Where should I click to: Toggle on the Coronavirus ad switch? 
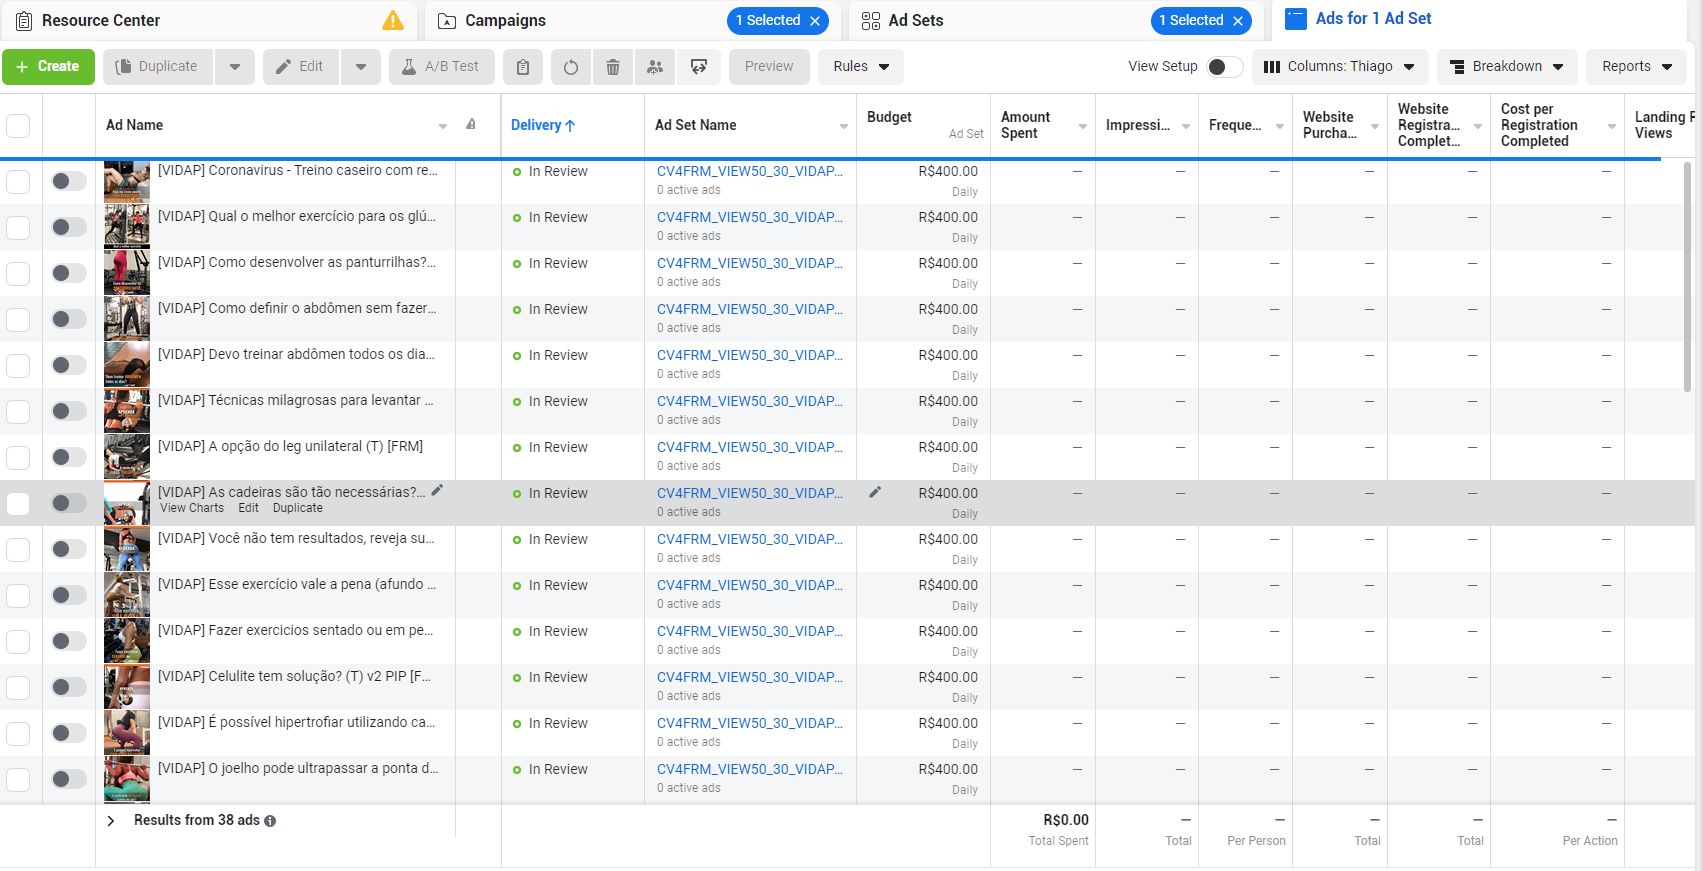click(x=68, y=181)
